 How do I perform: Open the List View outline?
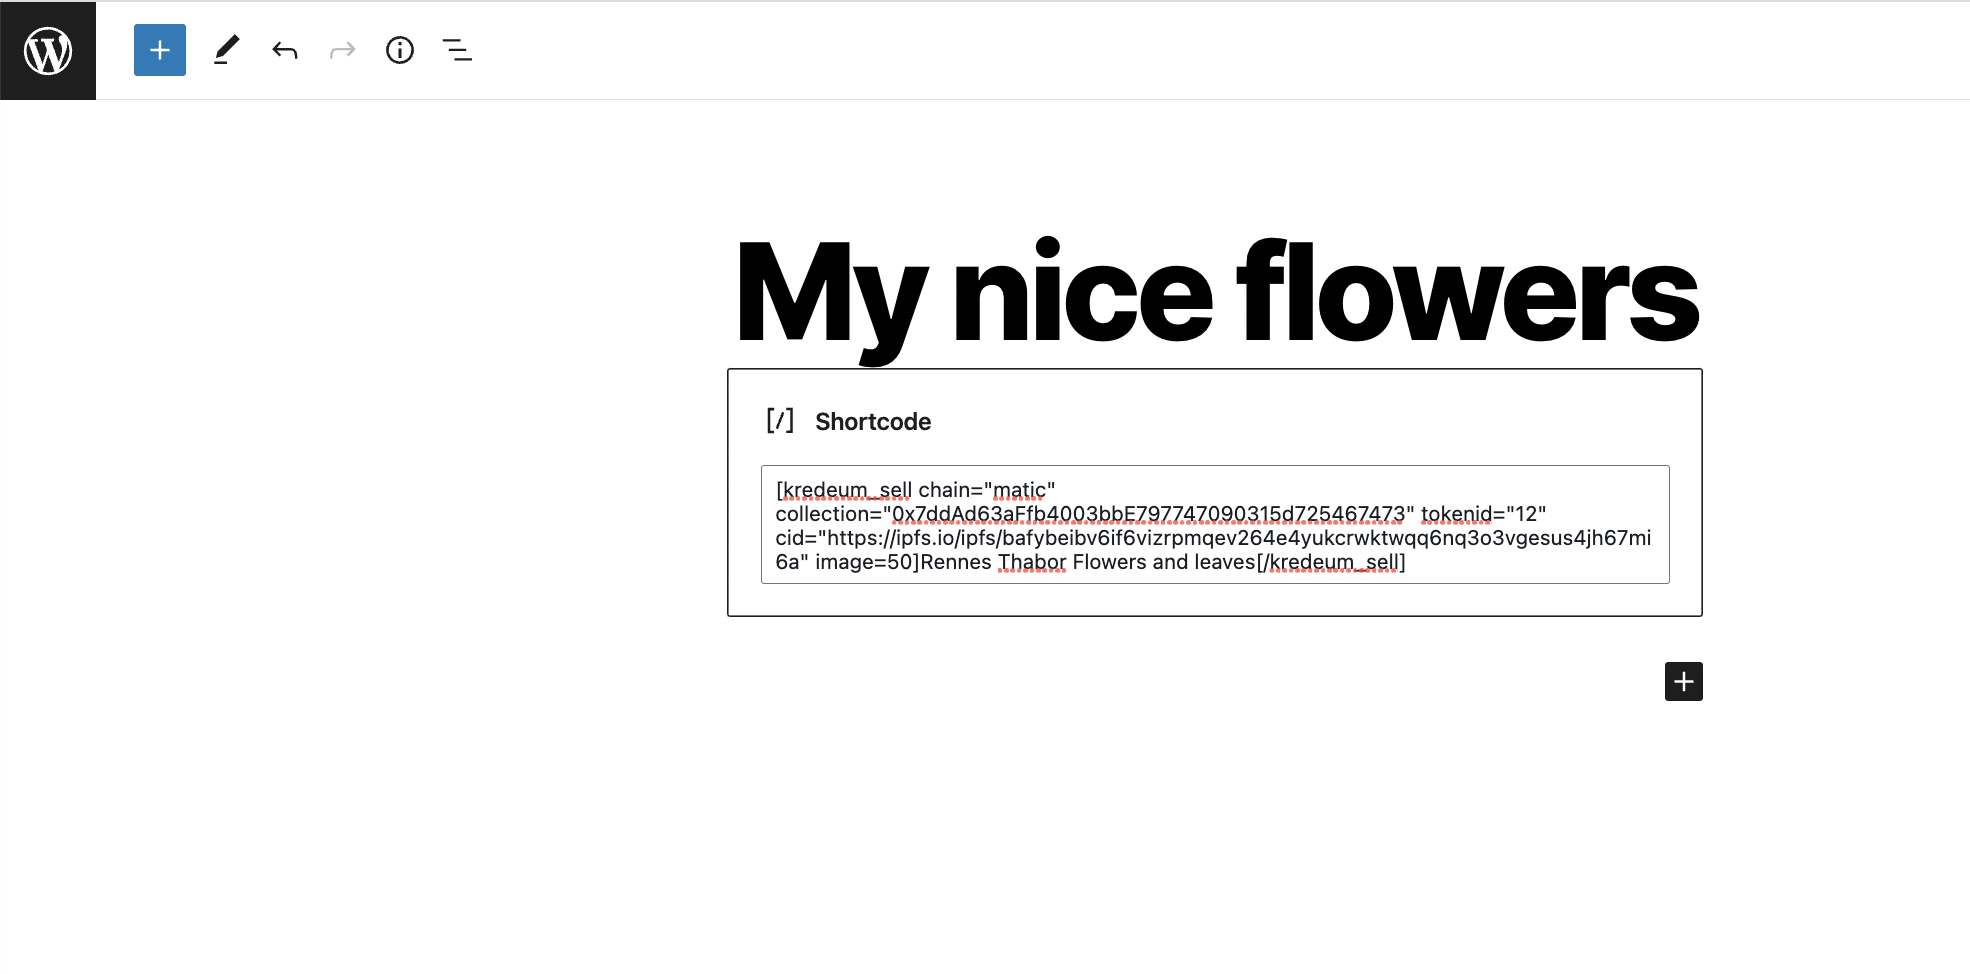point(457,50)
